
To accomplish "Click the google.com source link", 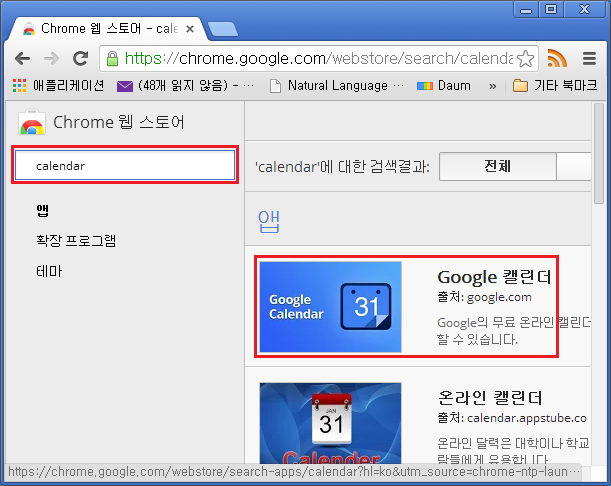I will pos(499,297).
